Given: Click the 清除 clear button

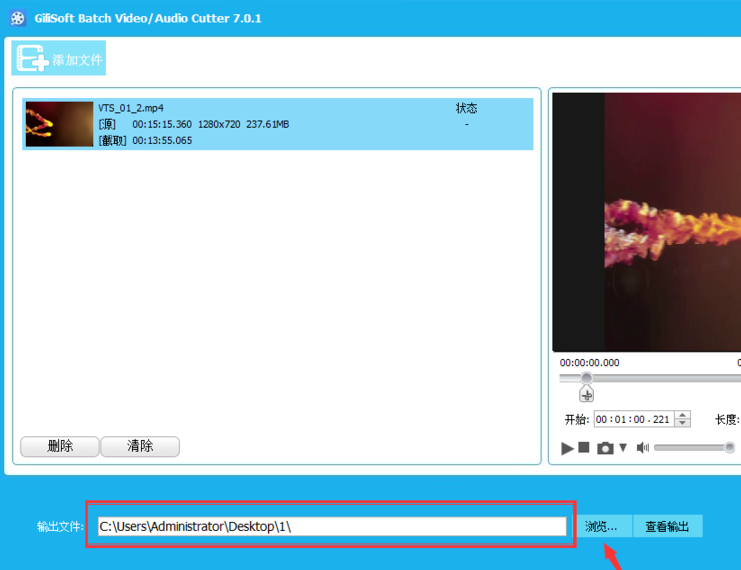Looking at the screenshot, I should (140, 446).
